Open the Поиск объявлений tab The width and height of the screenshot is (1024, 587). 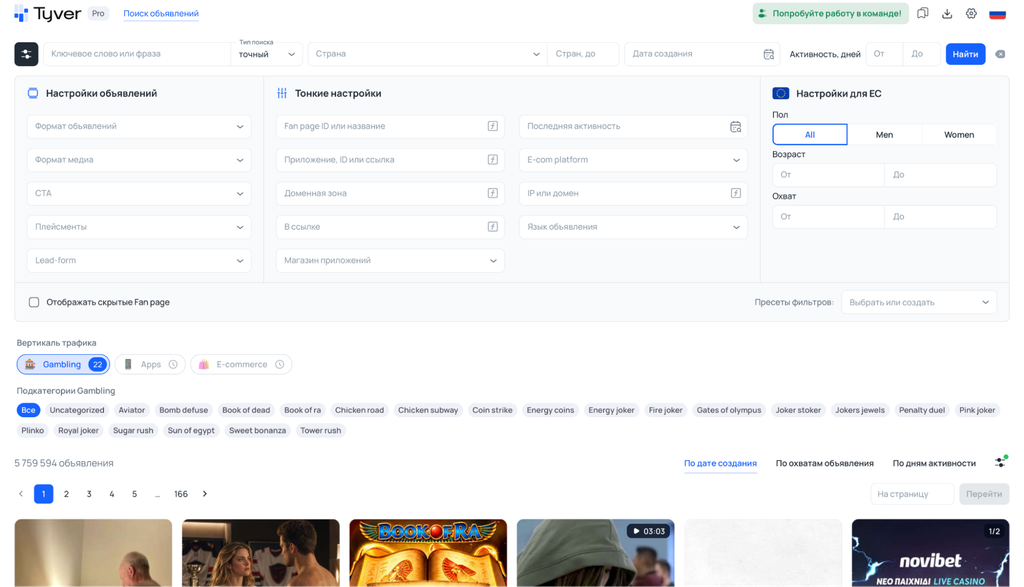[161, 14]
